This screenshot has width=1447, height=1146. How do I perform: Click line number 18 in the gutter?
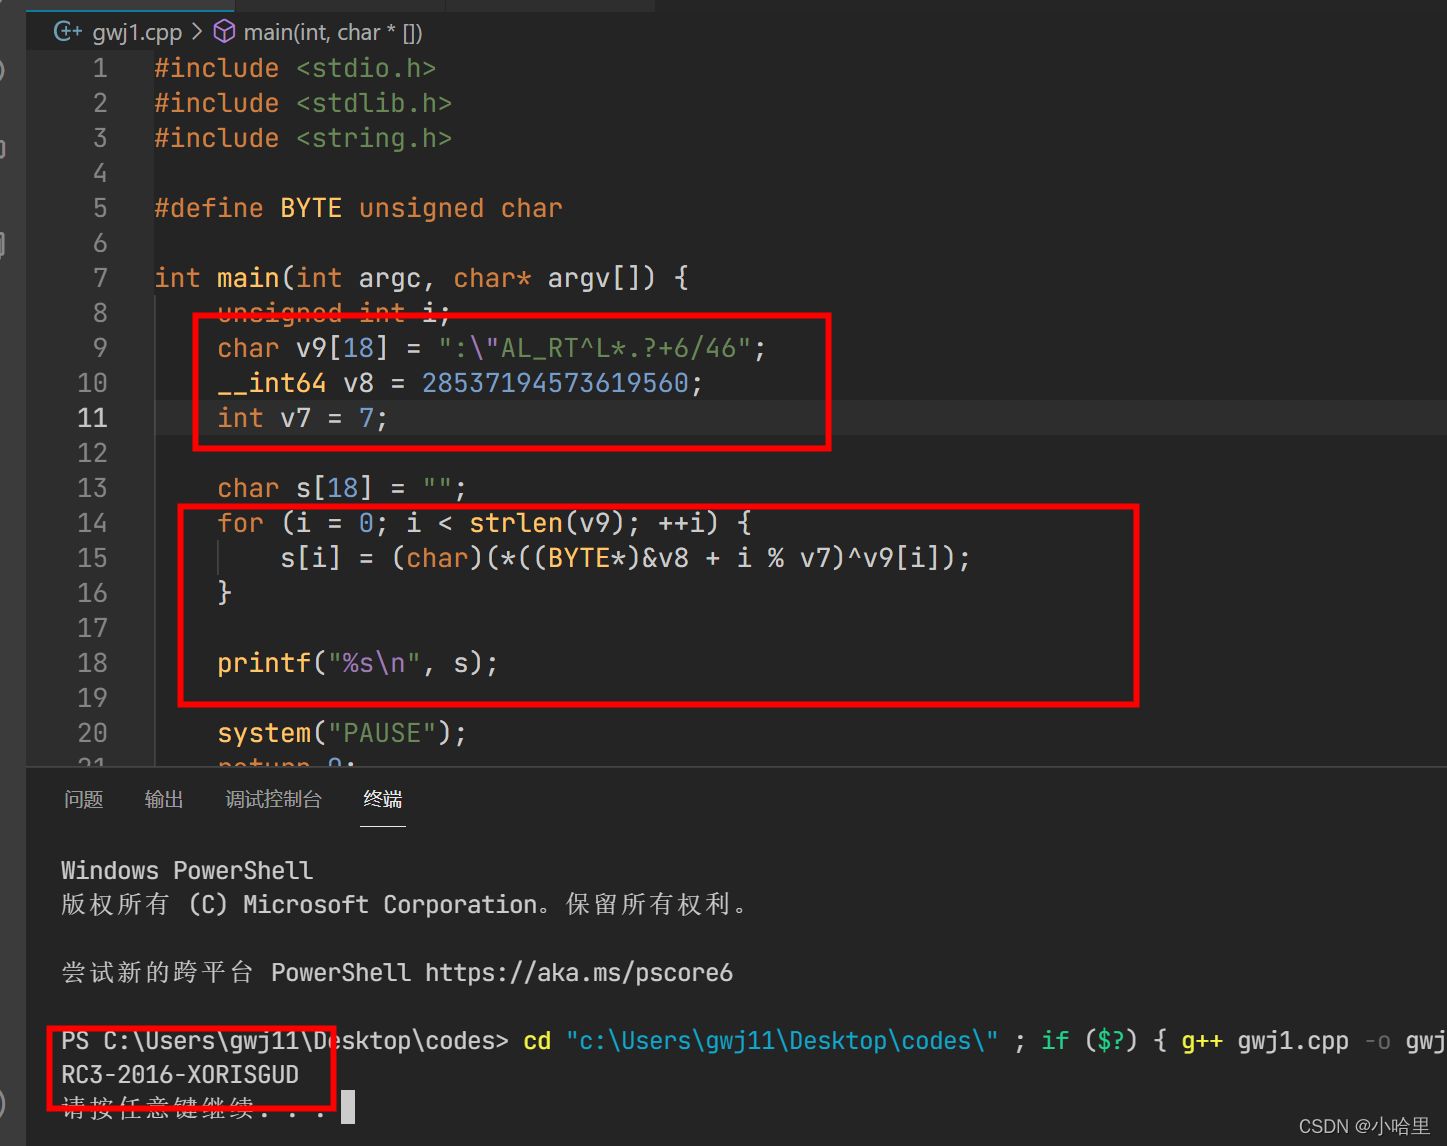[93, 663]
